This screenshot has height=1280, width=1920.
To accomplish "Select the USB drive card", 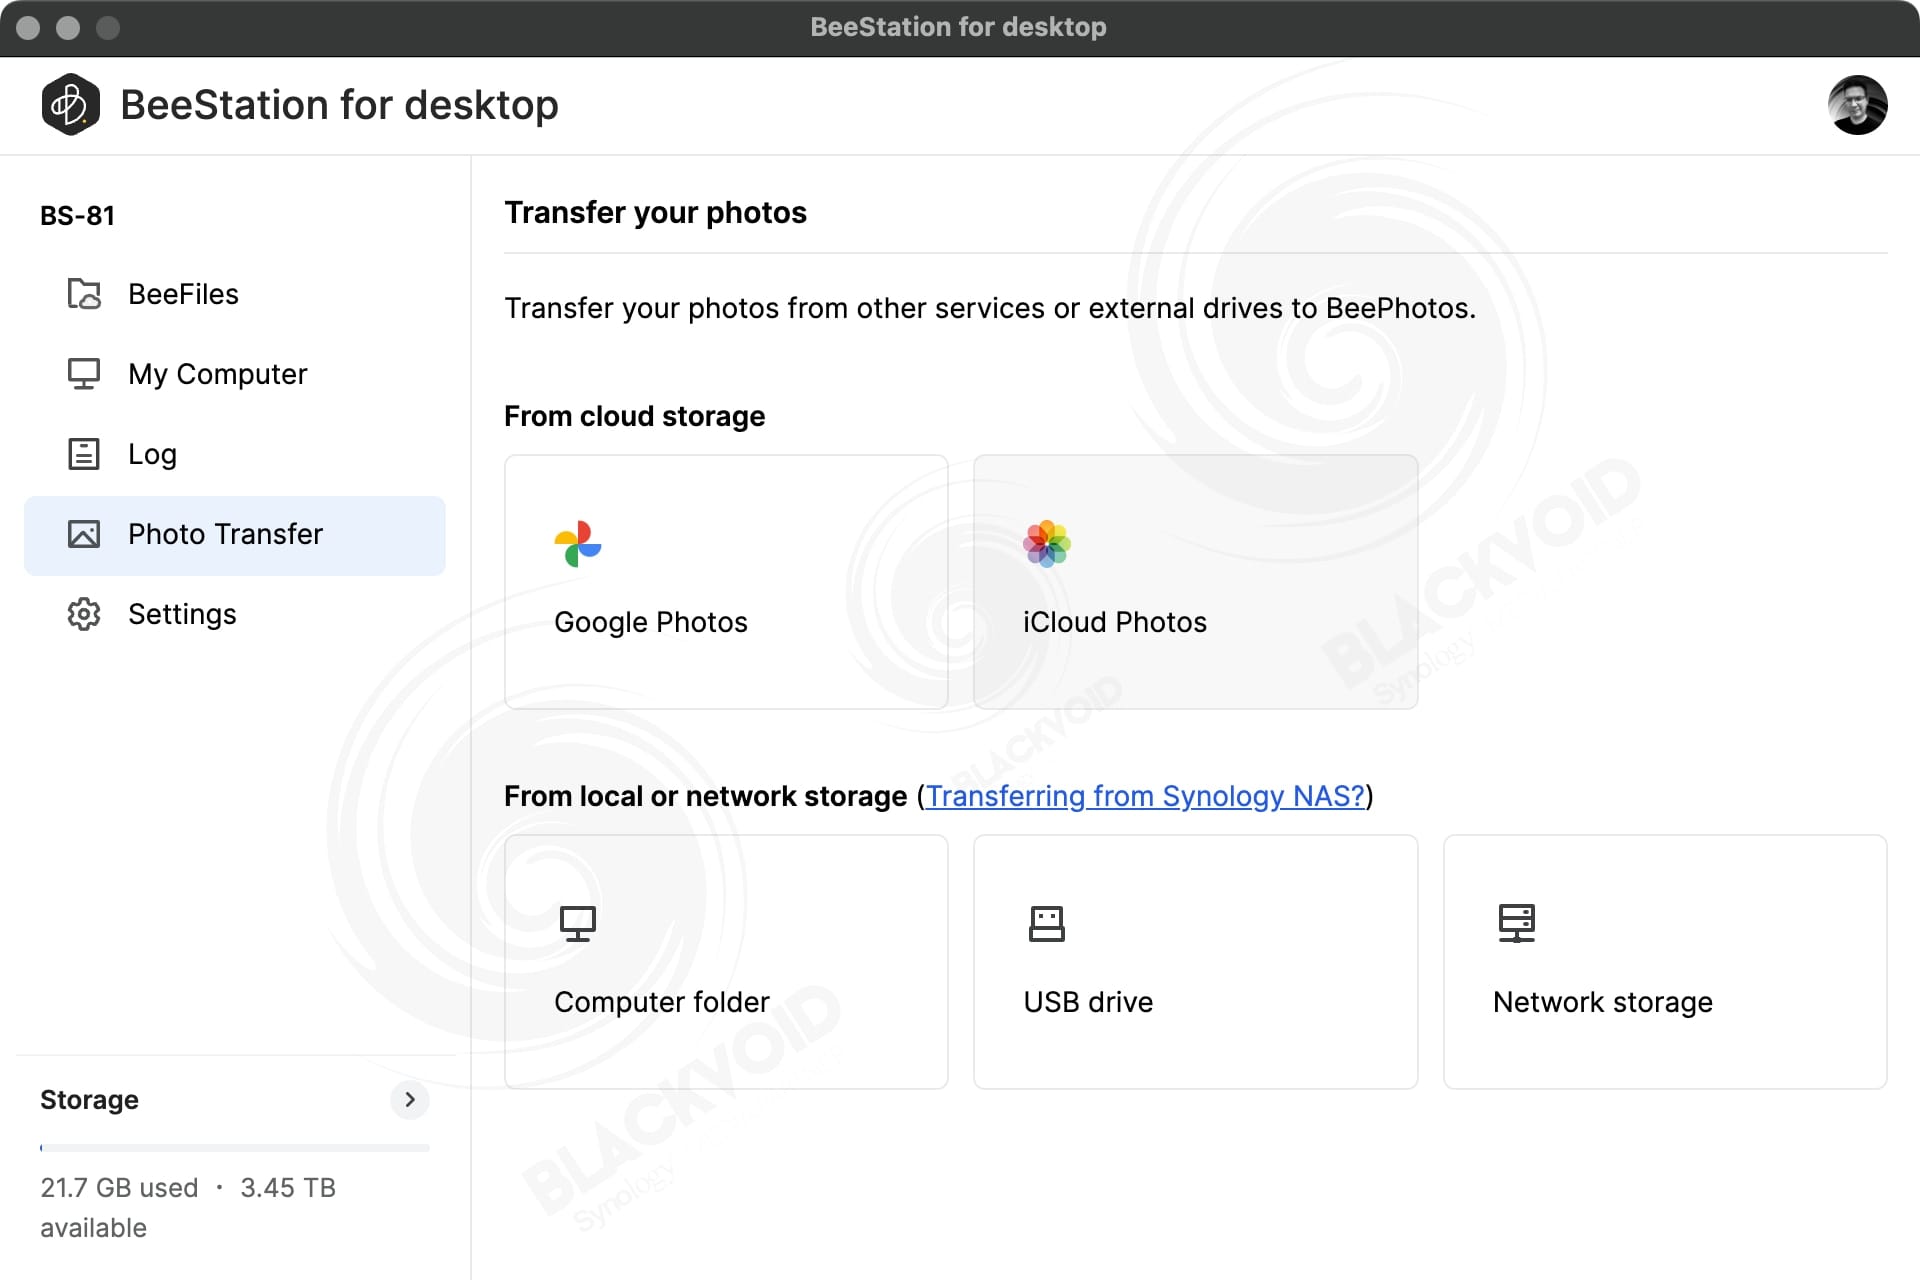I will 1196,962.
